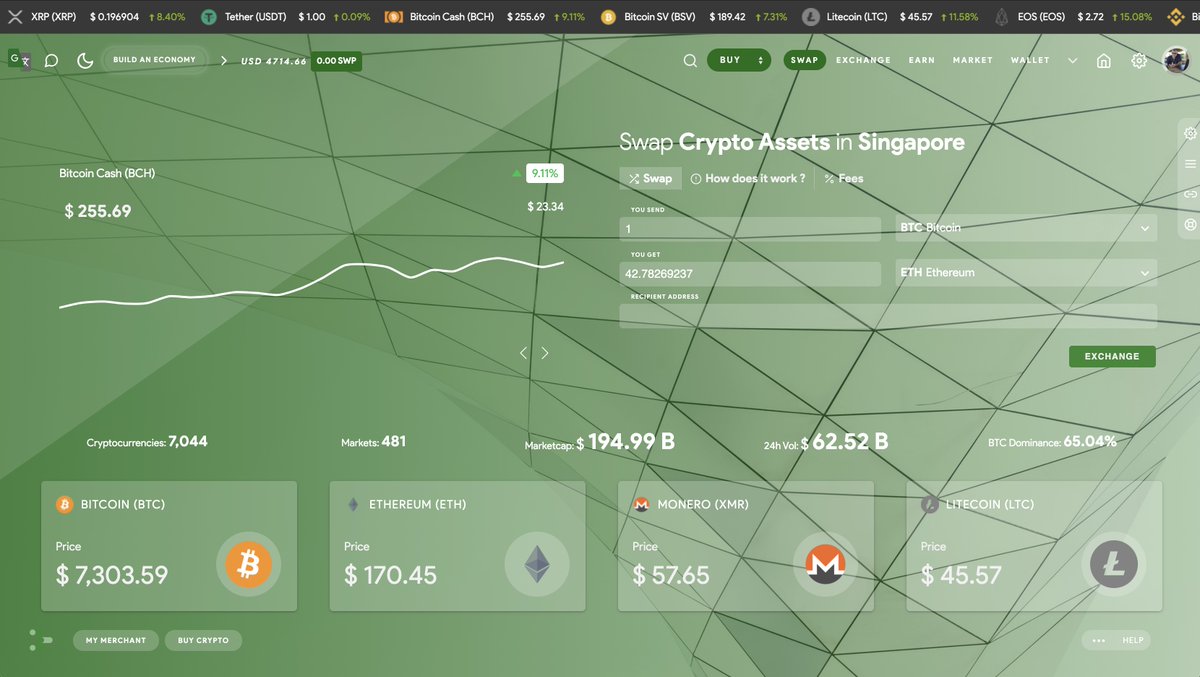Open the BTC Bitcoin currency dropdown
Viewport: 1200px width, 677px height.
1026,228
